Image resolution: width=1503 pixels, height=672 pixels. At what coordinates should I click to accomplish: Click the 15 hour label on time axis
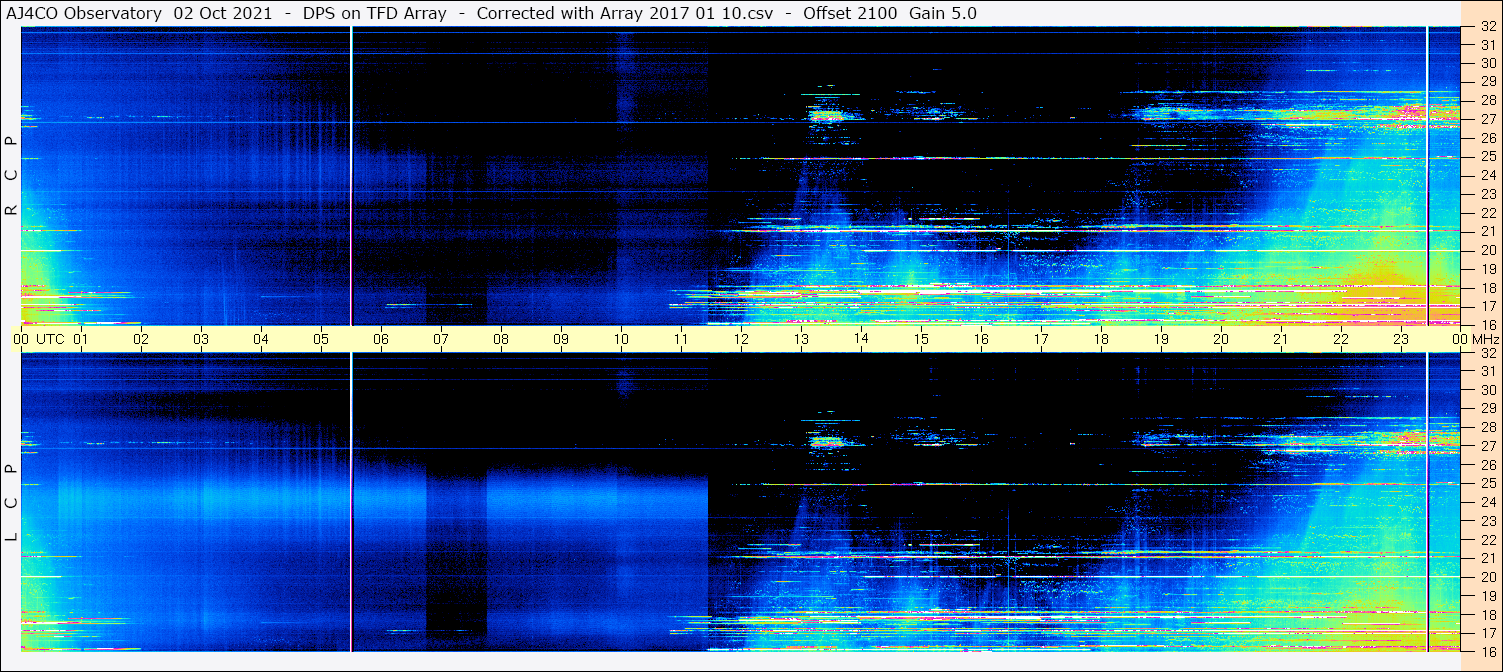click(x=921, y=339)
